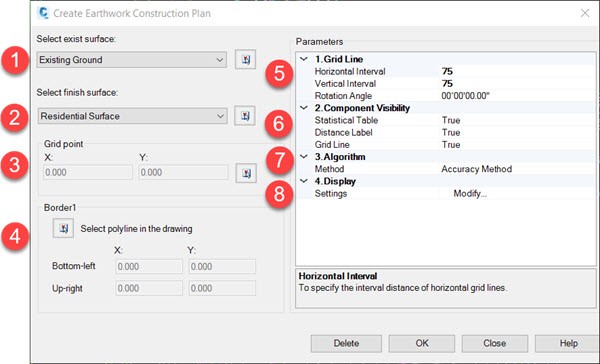This screenshot has height=364, width=600.
Task: Click the 2.Component Visibility category header
Action: coord(362,108)
